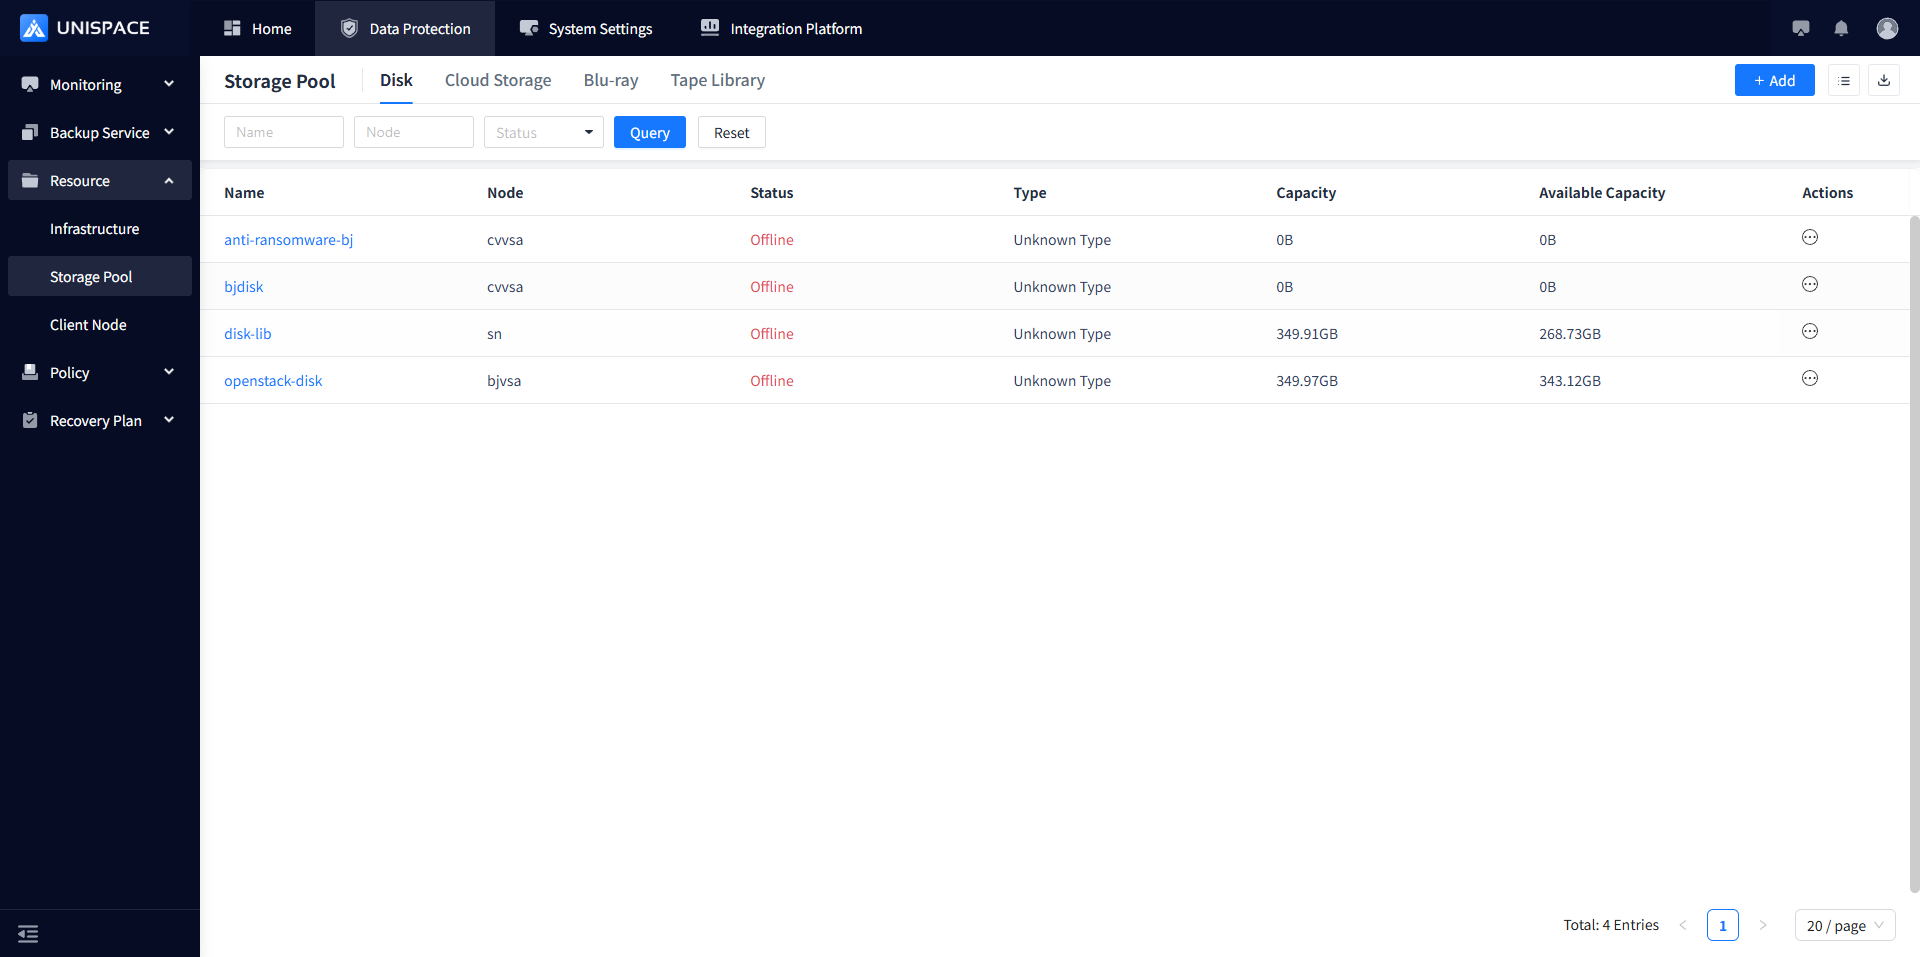Collapse the sidebar using the bottom icon

click(28, 933)
